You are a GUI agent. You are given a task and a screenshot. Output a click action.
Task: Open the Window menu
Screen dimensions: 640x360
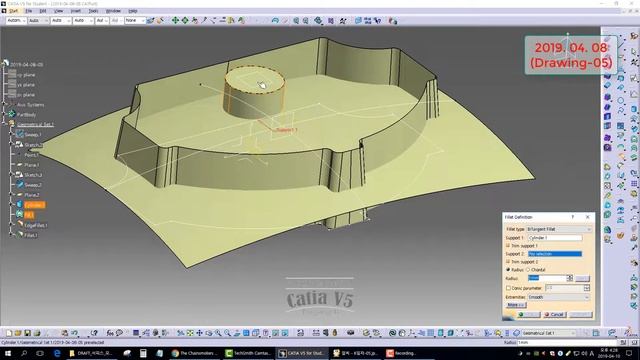click(x=113, y=11)
